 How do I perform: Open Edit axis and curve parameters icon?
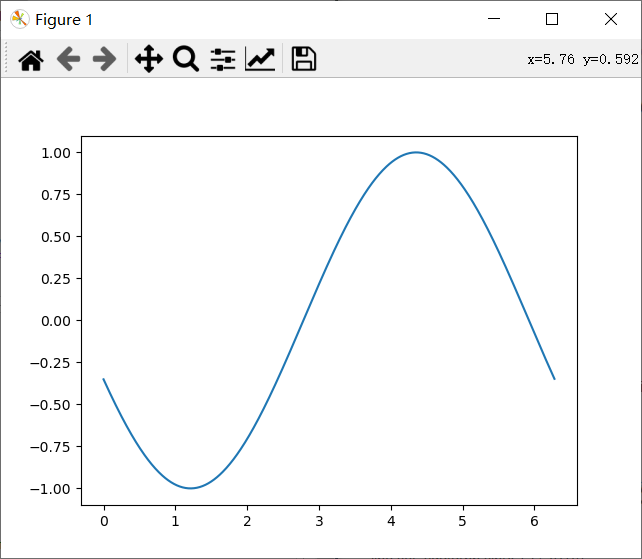click(x=260, y=59)
